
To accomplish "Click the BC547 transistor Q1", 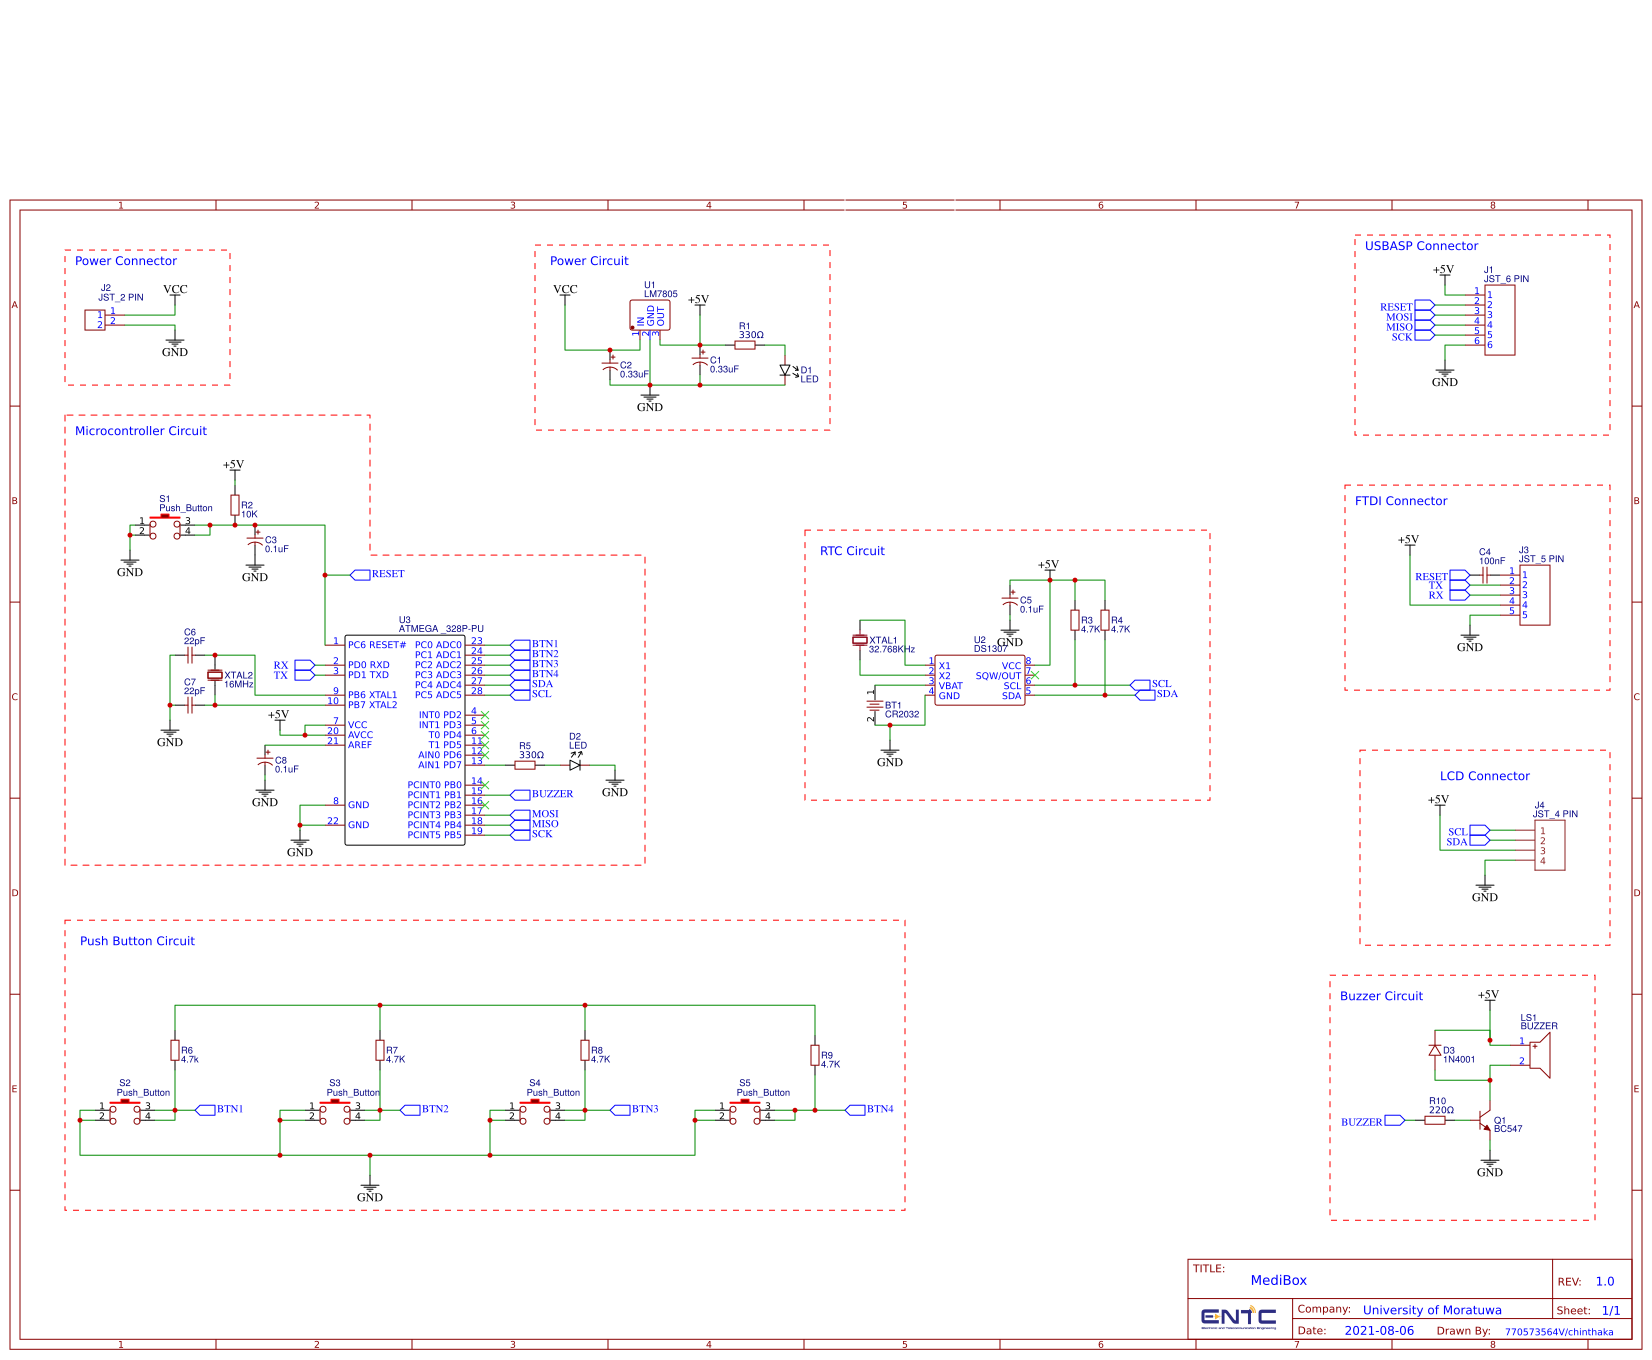I will 1486,1121.
